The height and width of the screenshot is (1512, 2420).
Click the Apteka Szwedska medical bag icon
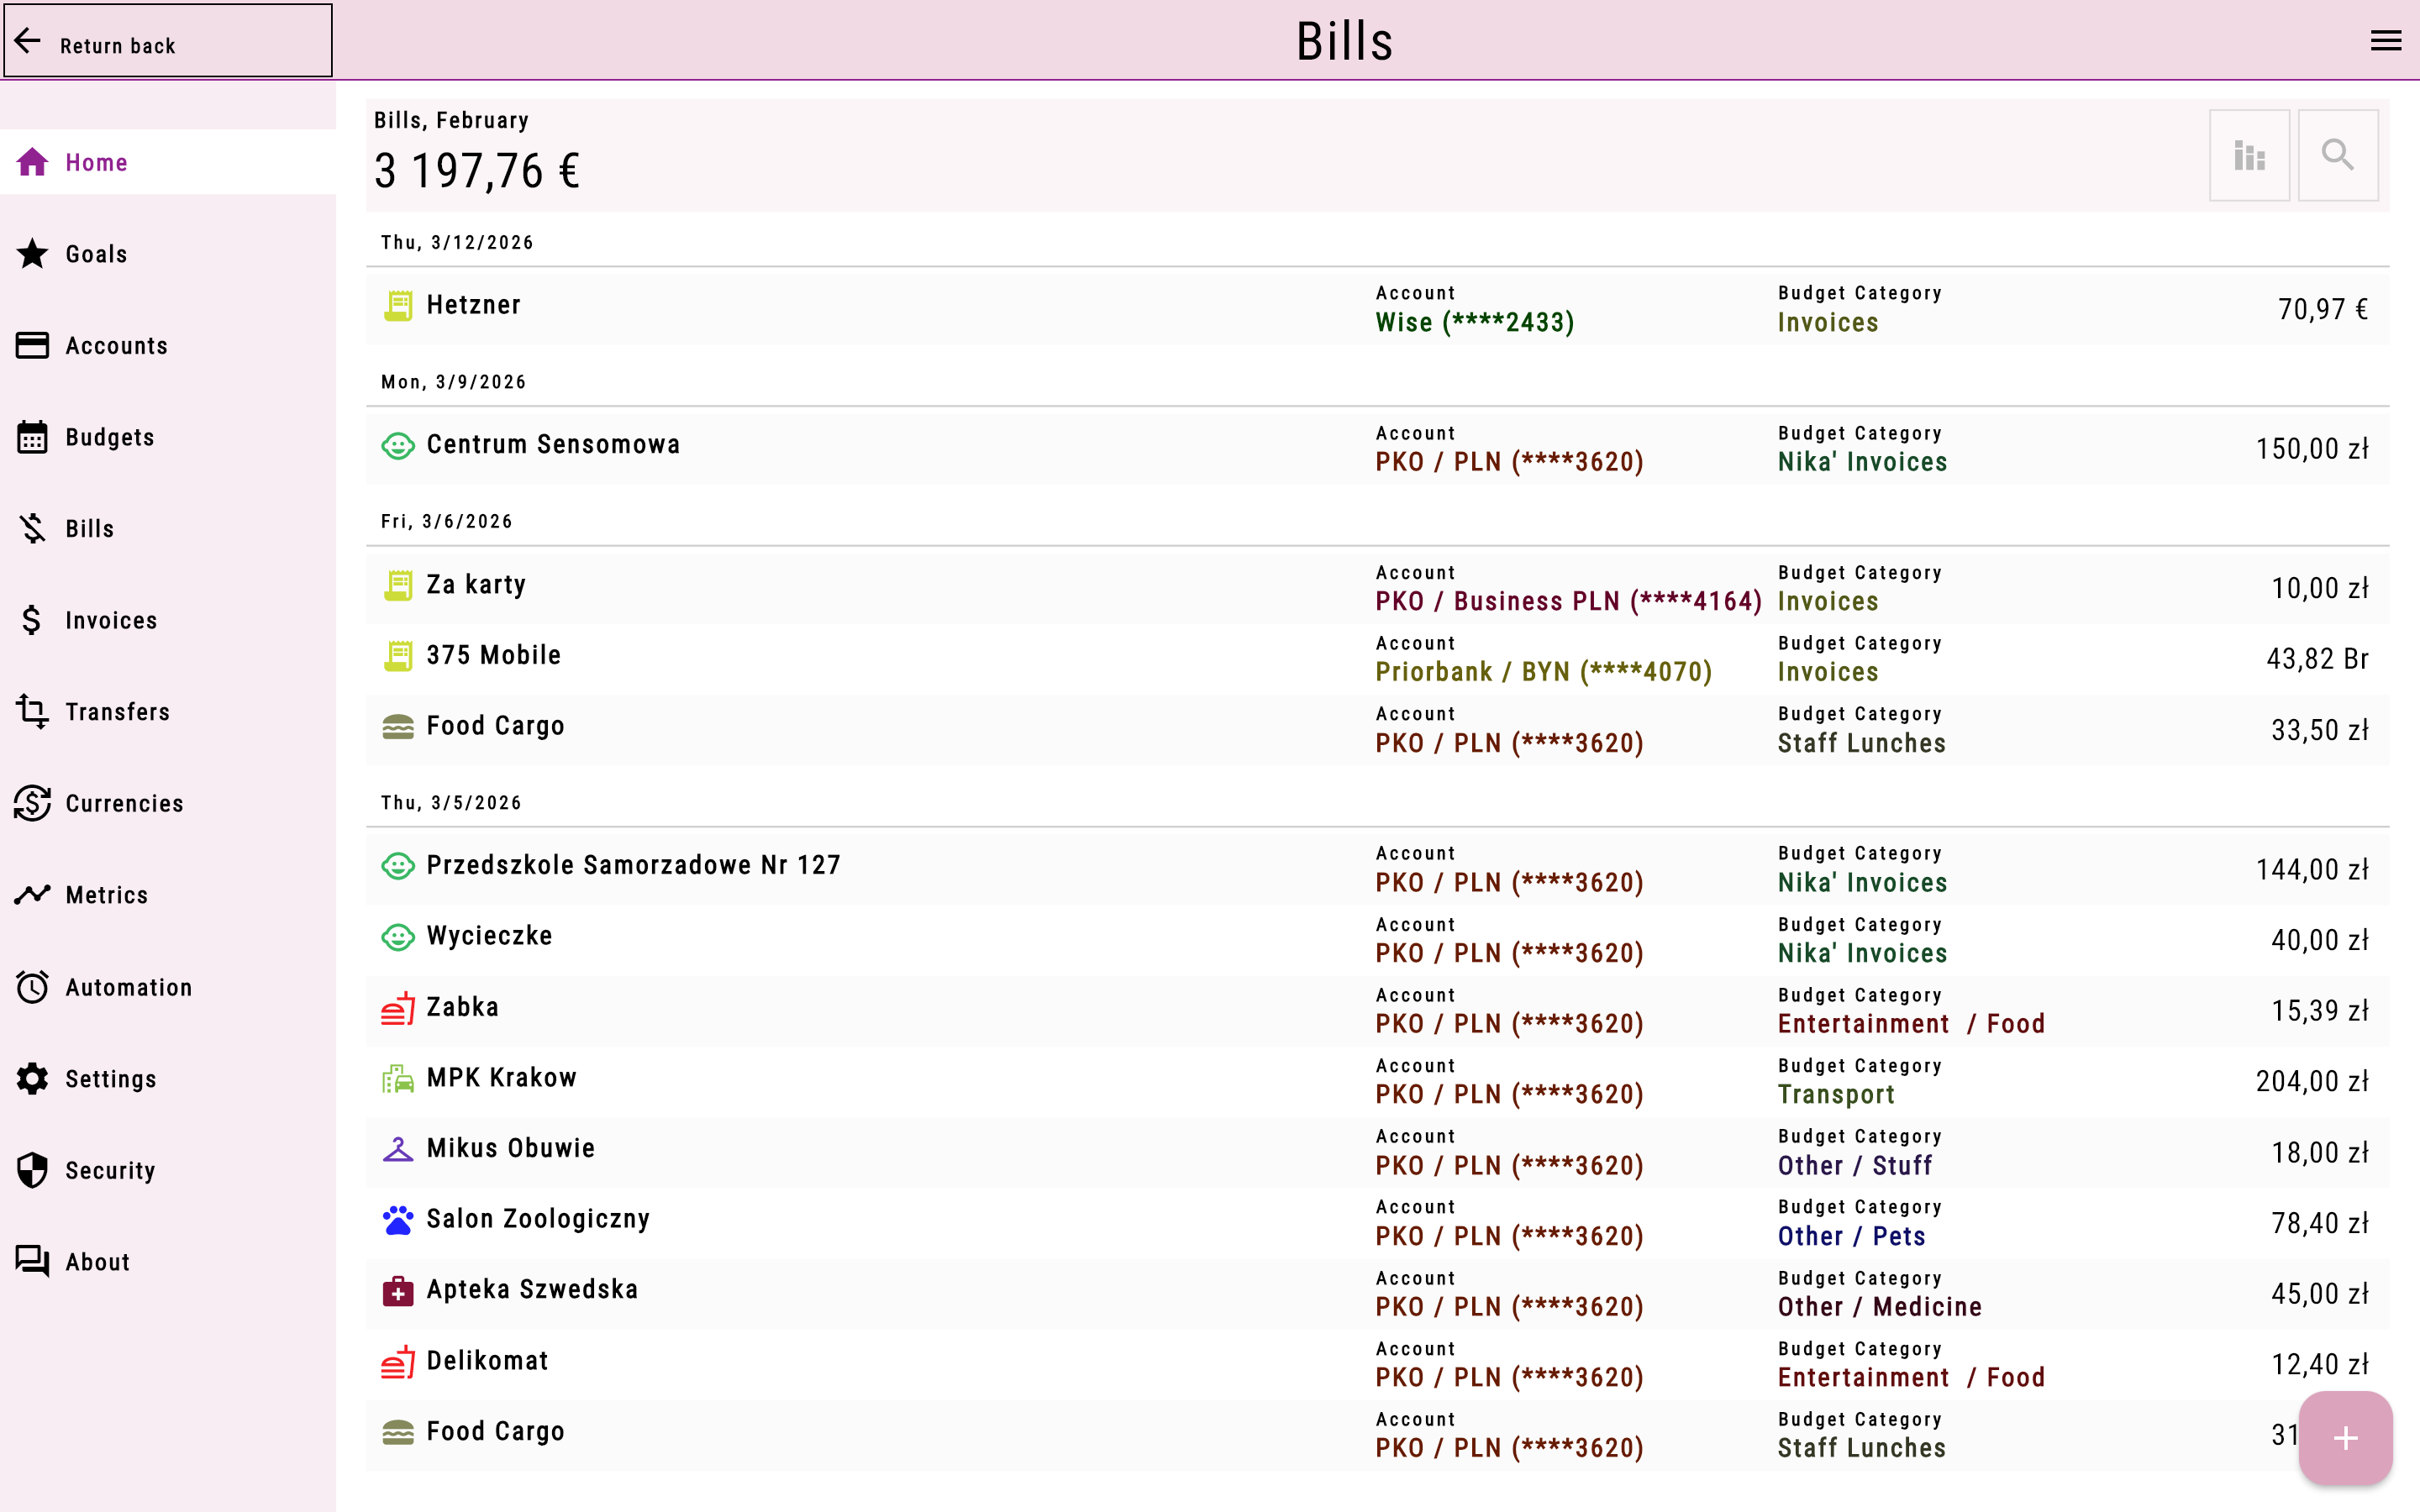click(x=398, y=1290)
